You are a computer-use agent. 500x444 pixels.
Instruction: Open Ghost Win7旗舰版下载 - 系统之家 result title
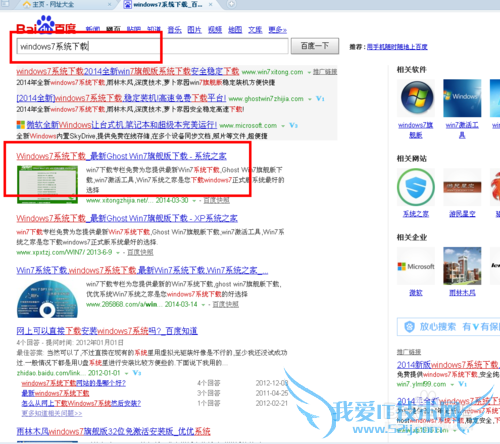[121, 156]
